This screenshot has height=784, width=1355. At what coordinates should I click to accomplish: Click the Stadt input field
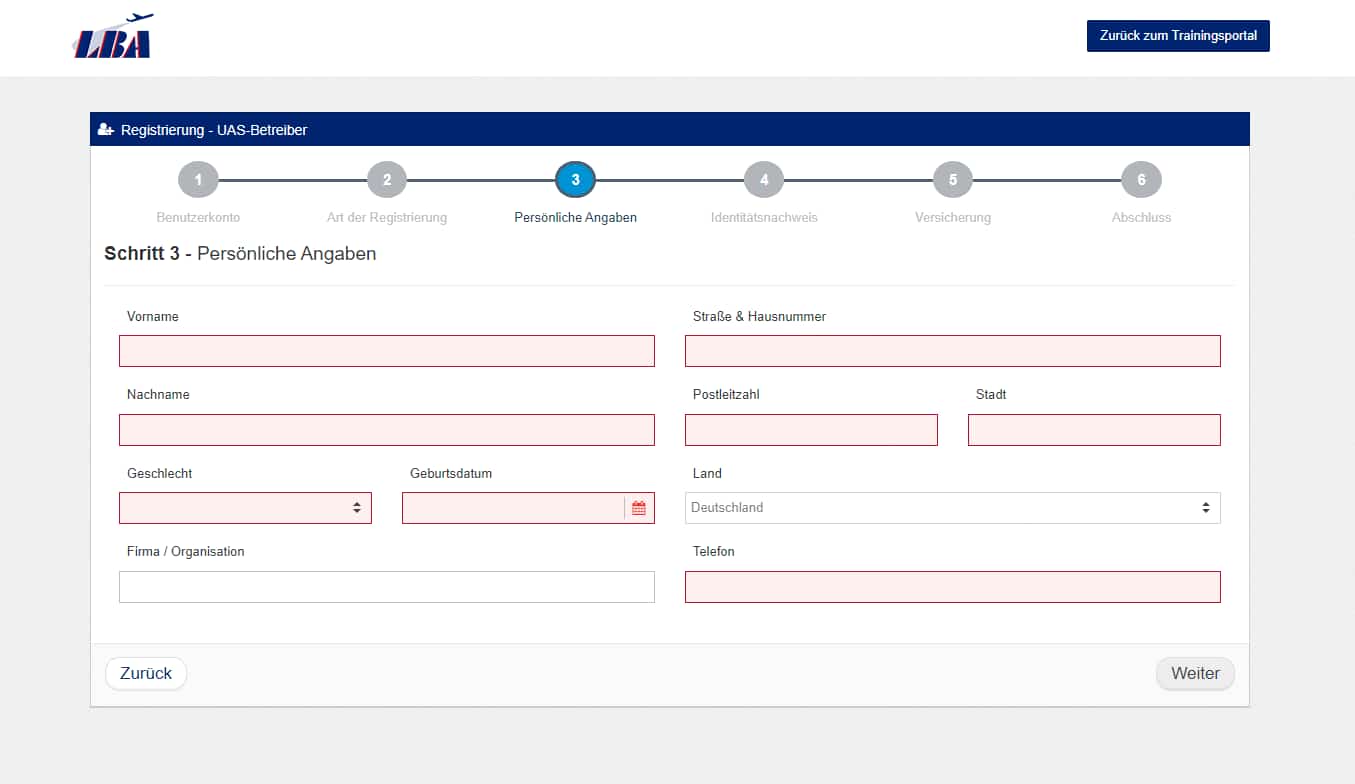click(1094, 430)
